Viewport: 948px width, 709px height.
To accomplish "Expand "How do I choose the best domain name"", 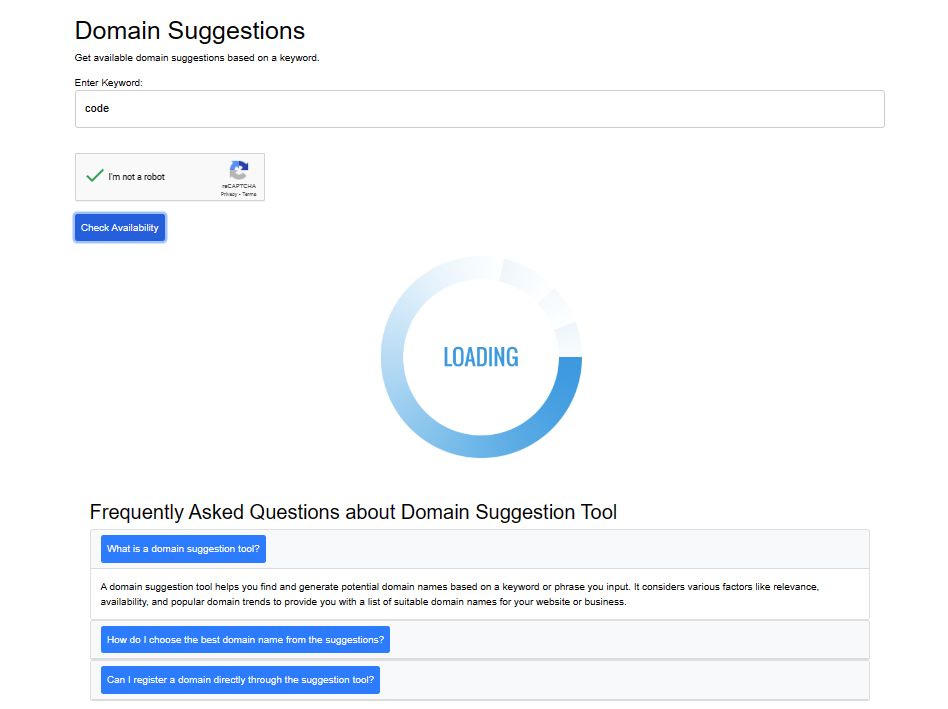I will point(245,640).
